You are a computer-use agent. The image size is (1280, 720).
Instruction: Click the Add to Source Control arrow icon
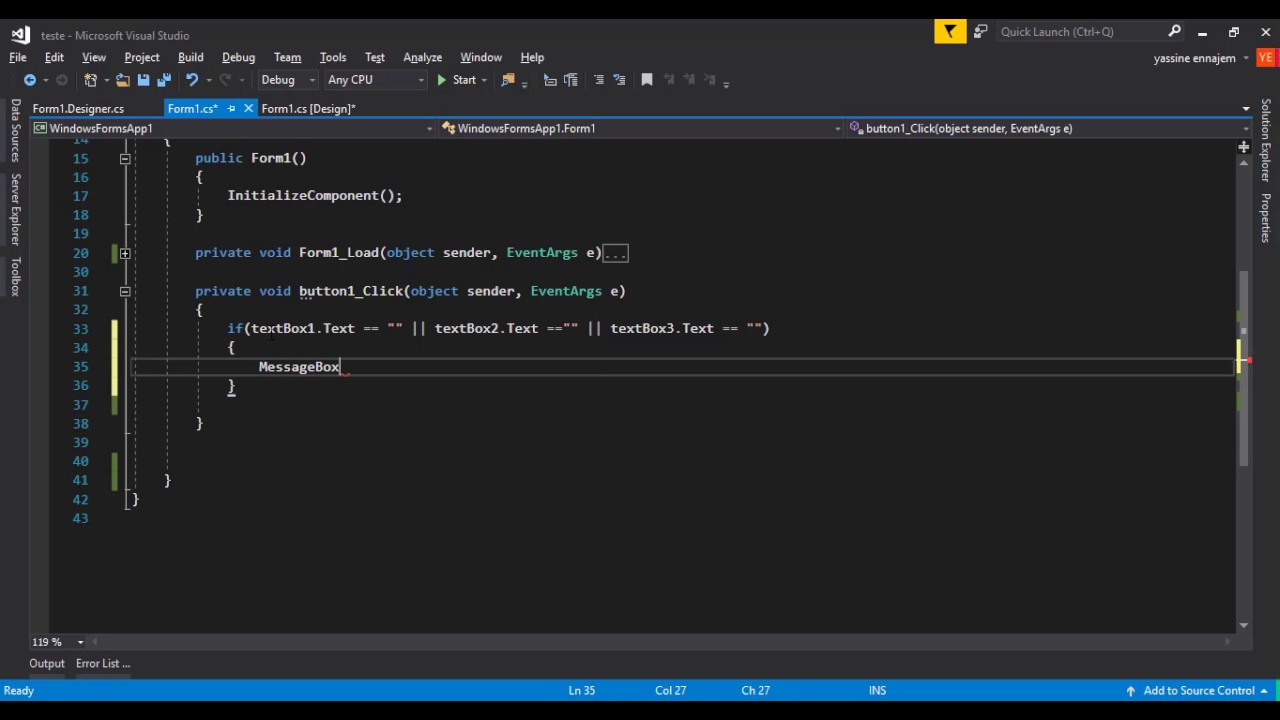pyautogui.click(x=1130, y=691)
